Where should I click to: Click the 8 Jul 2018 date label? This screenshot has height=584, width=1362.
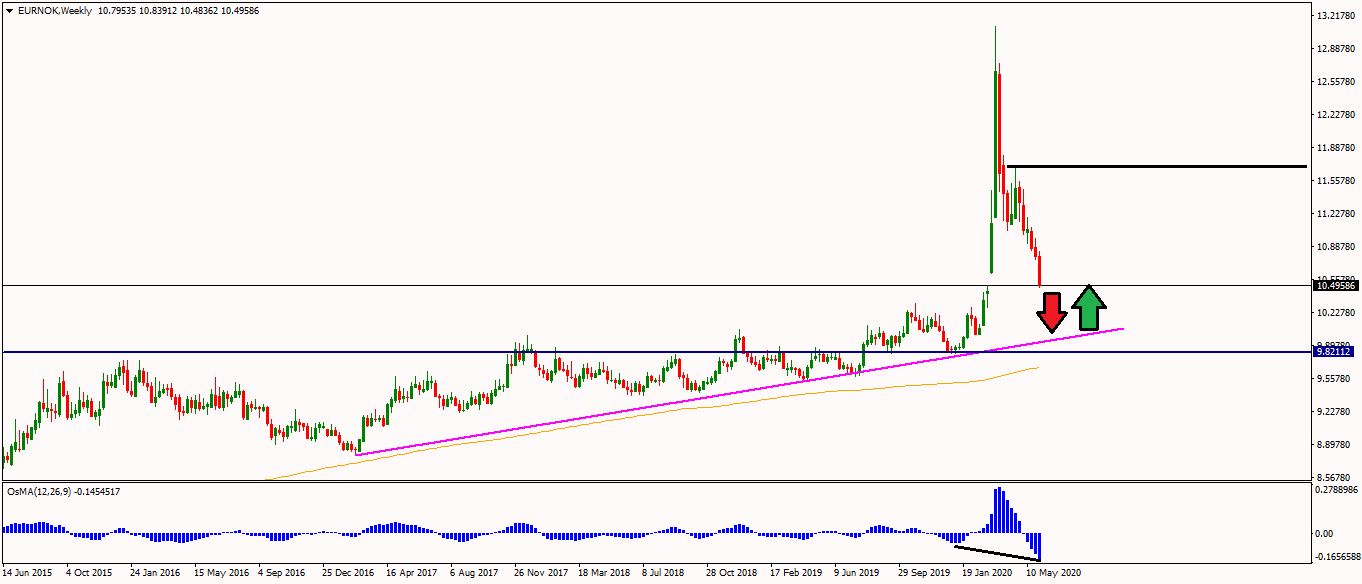coord(664,574)
